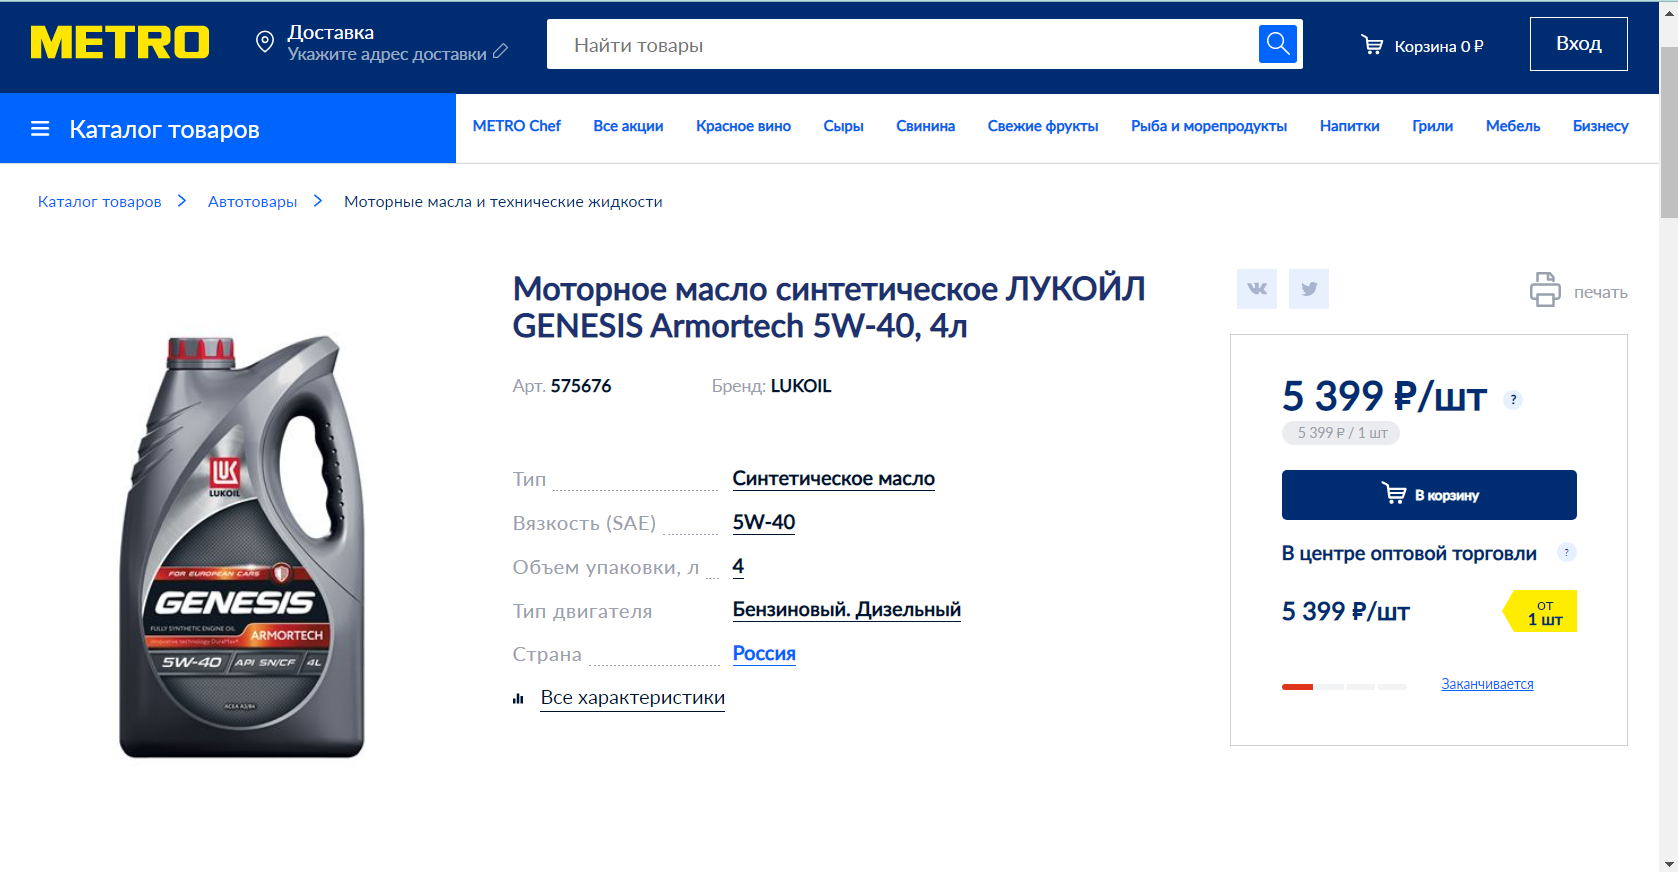The image size is (1678, 872).
Task: Click the Найти товары search field
Action: coord(902,44)
